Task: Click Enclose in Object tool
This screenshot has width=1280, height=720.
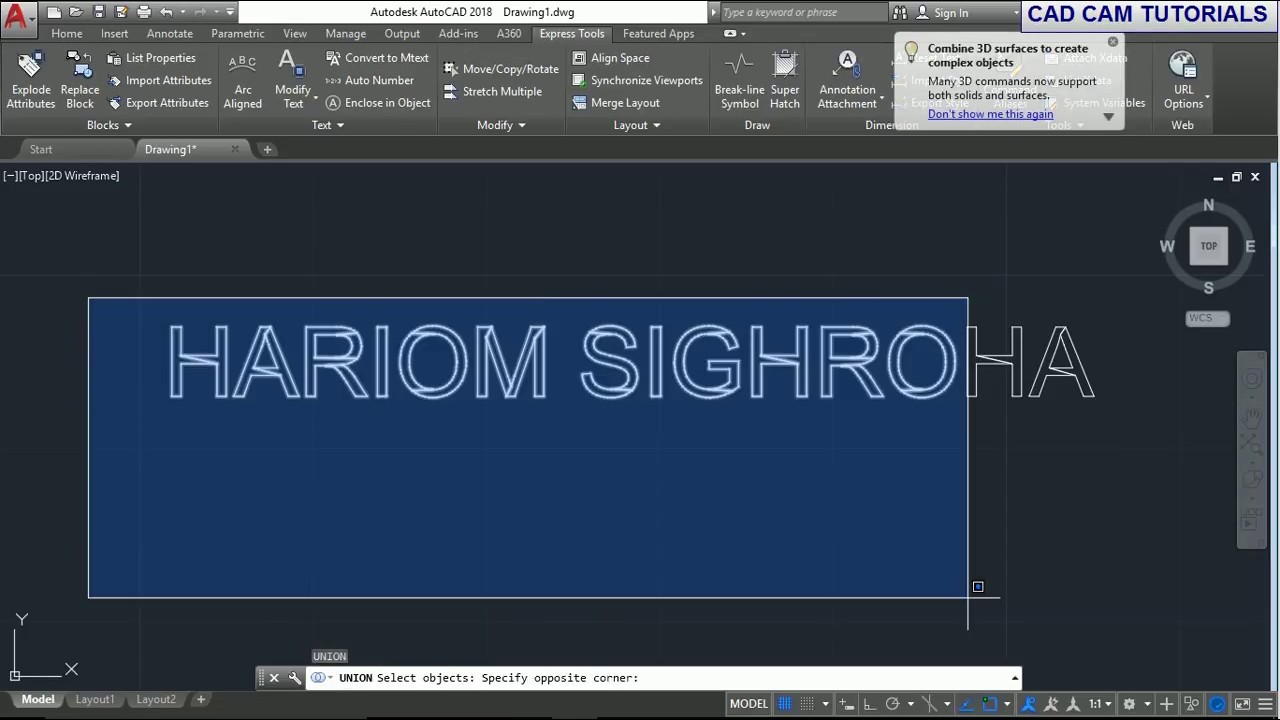Action: 378,103
